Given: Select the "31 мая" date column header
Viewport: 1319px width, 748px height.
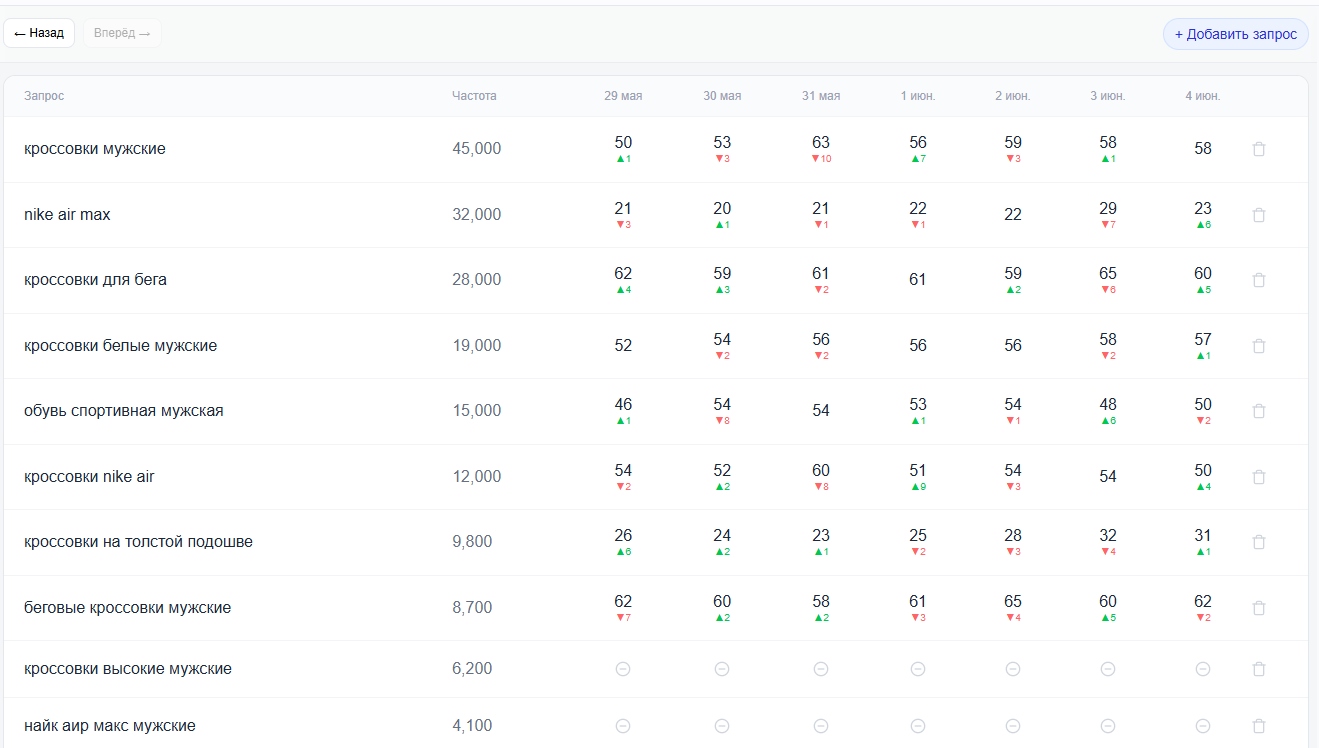Looking at the screenshot, I should pyautogui.click(x=821, y=96).
